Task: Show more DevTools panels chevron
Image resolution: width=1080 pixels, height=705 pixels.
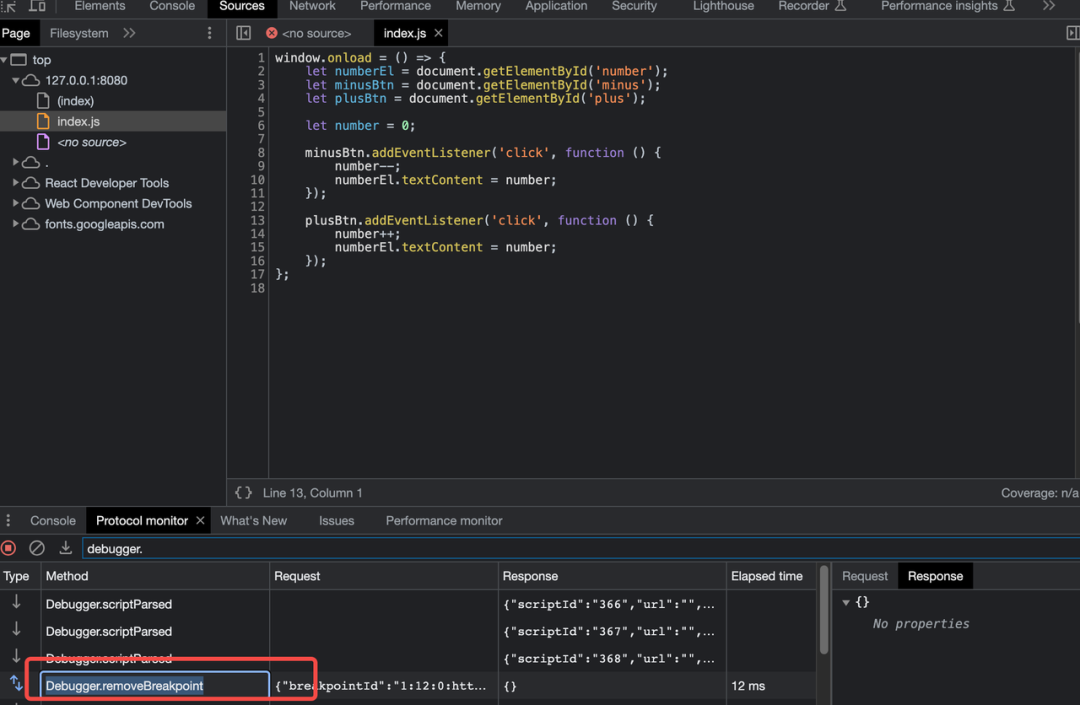Action: pos(1048,6)
